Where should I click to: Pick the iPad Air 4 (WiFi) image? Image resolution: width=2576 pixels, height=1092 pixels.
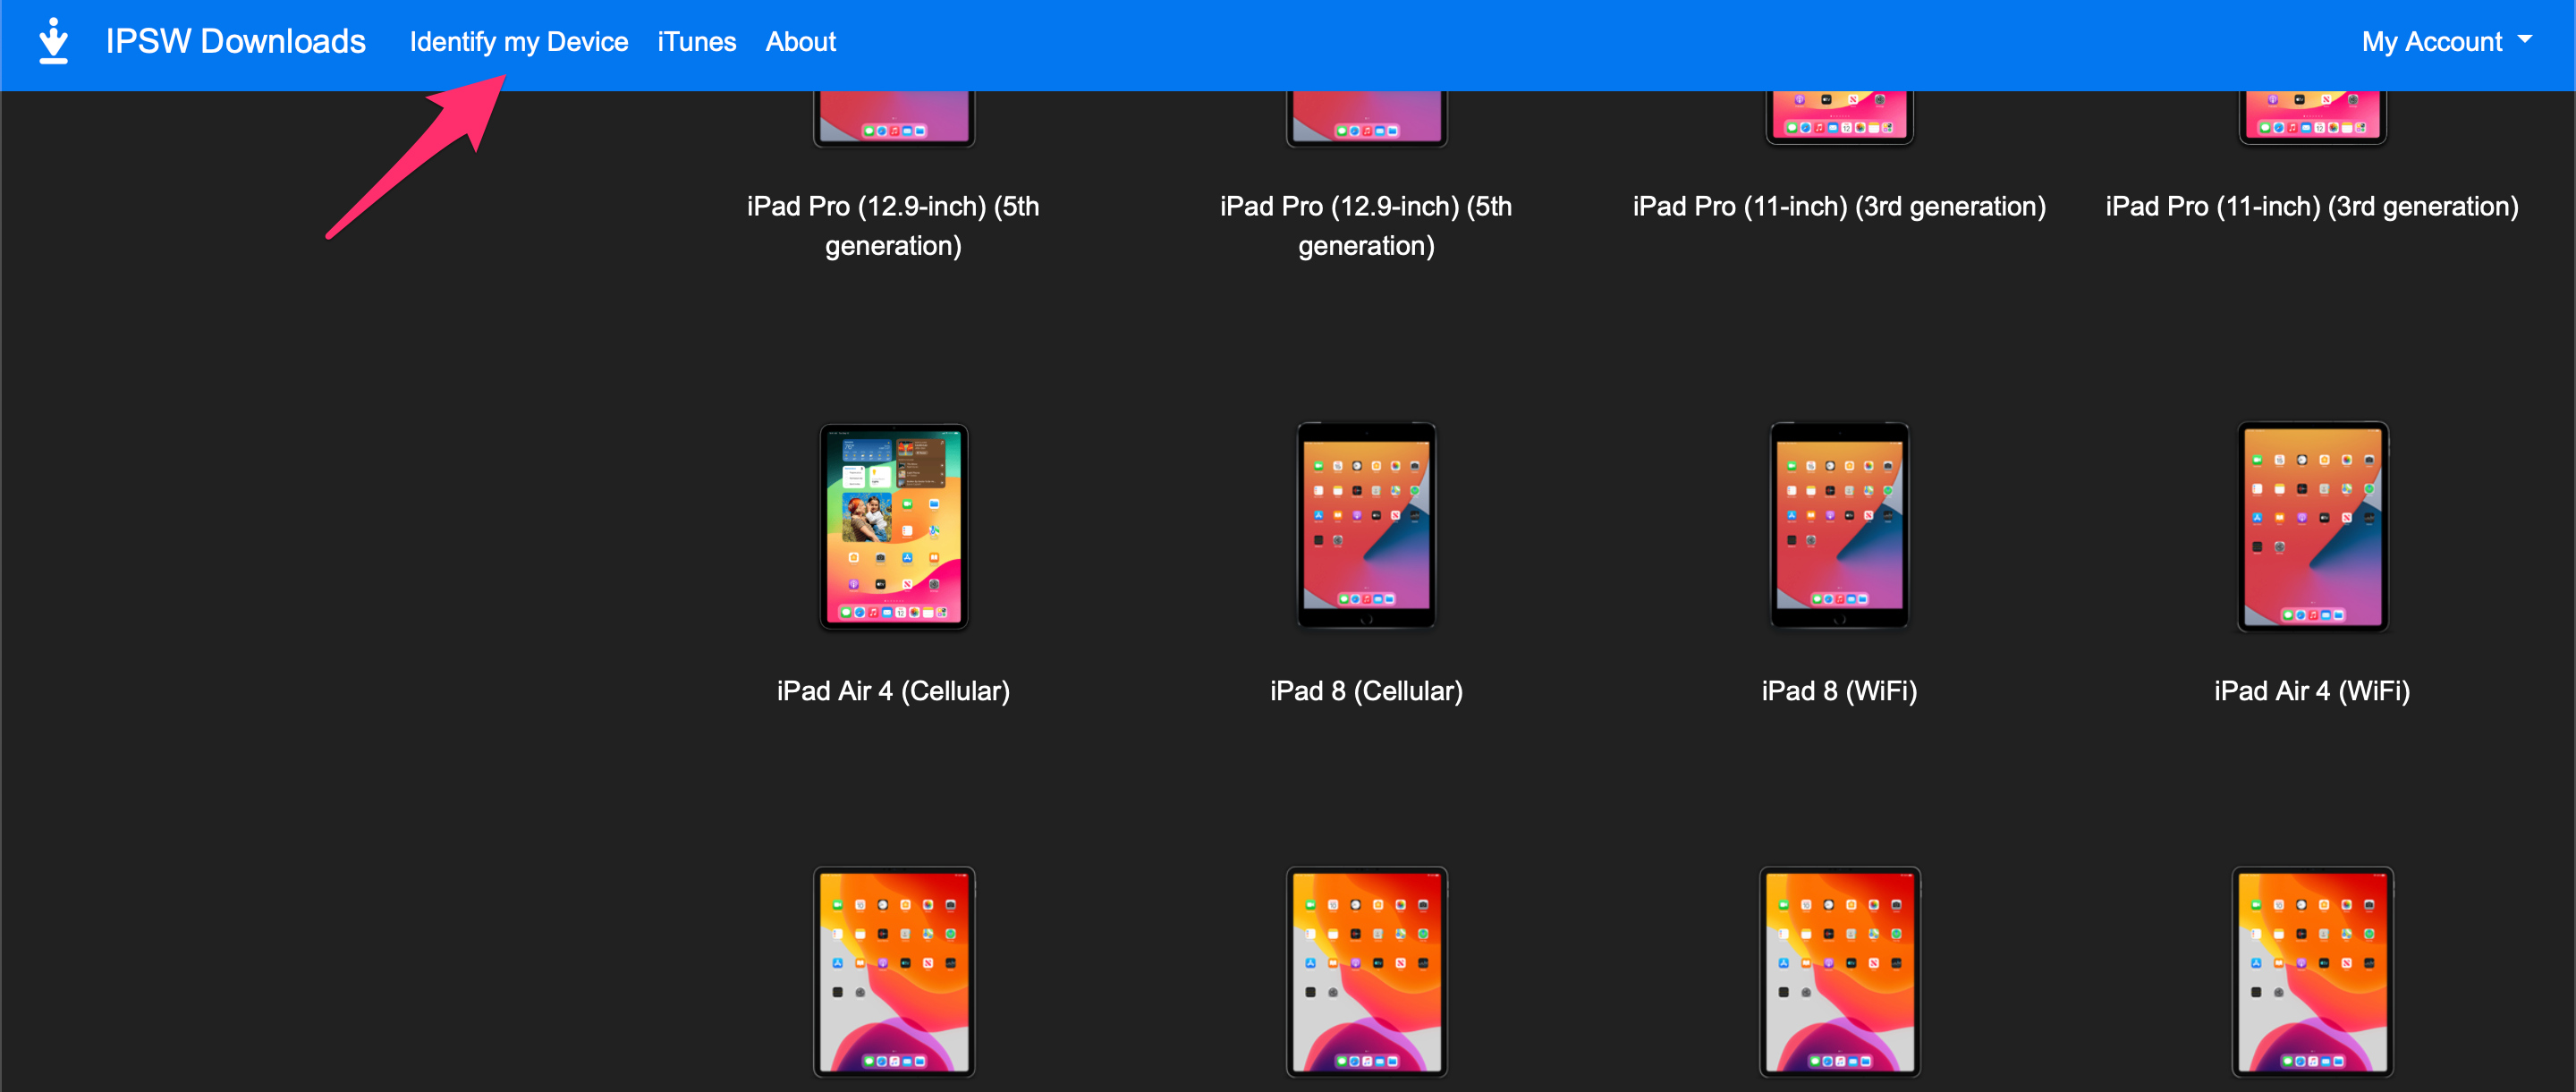coord(2312,526)
